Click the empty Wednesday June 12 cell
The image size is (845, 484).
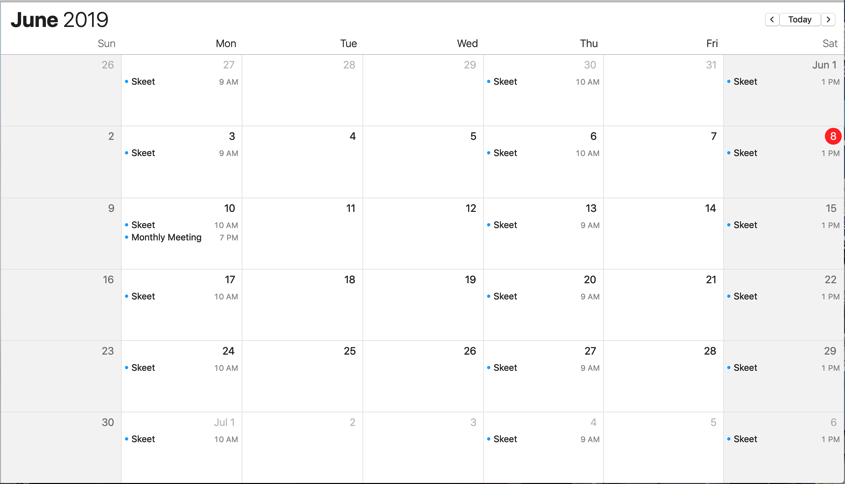tap(423, 234)
